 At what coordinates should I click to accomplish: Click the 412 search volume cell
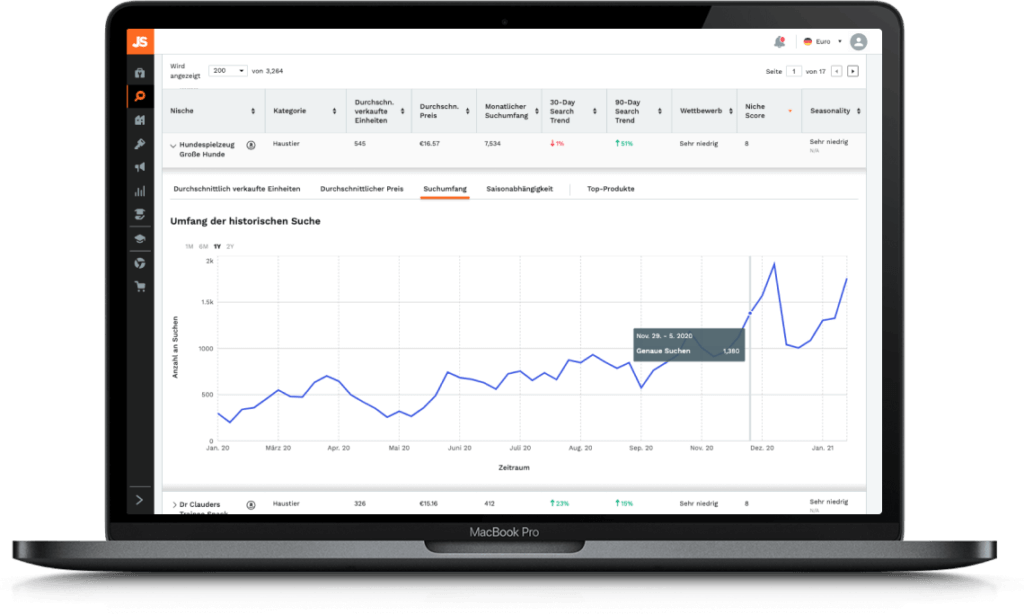[x=490, y=504]
